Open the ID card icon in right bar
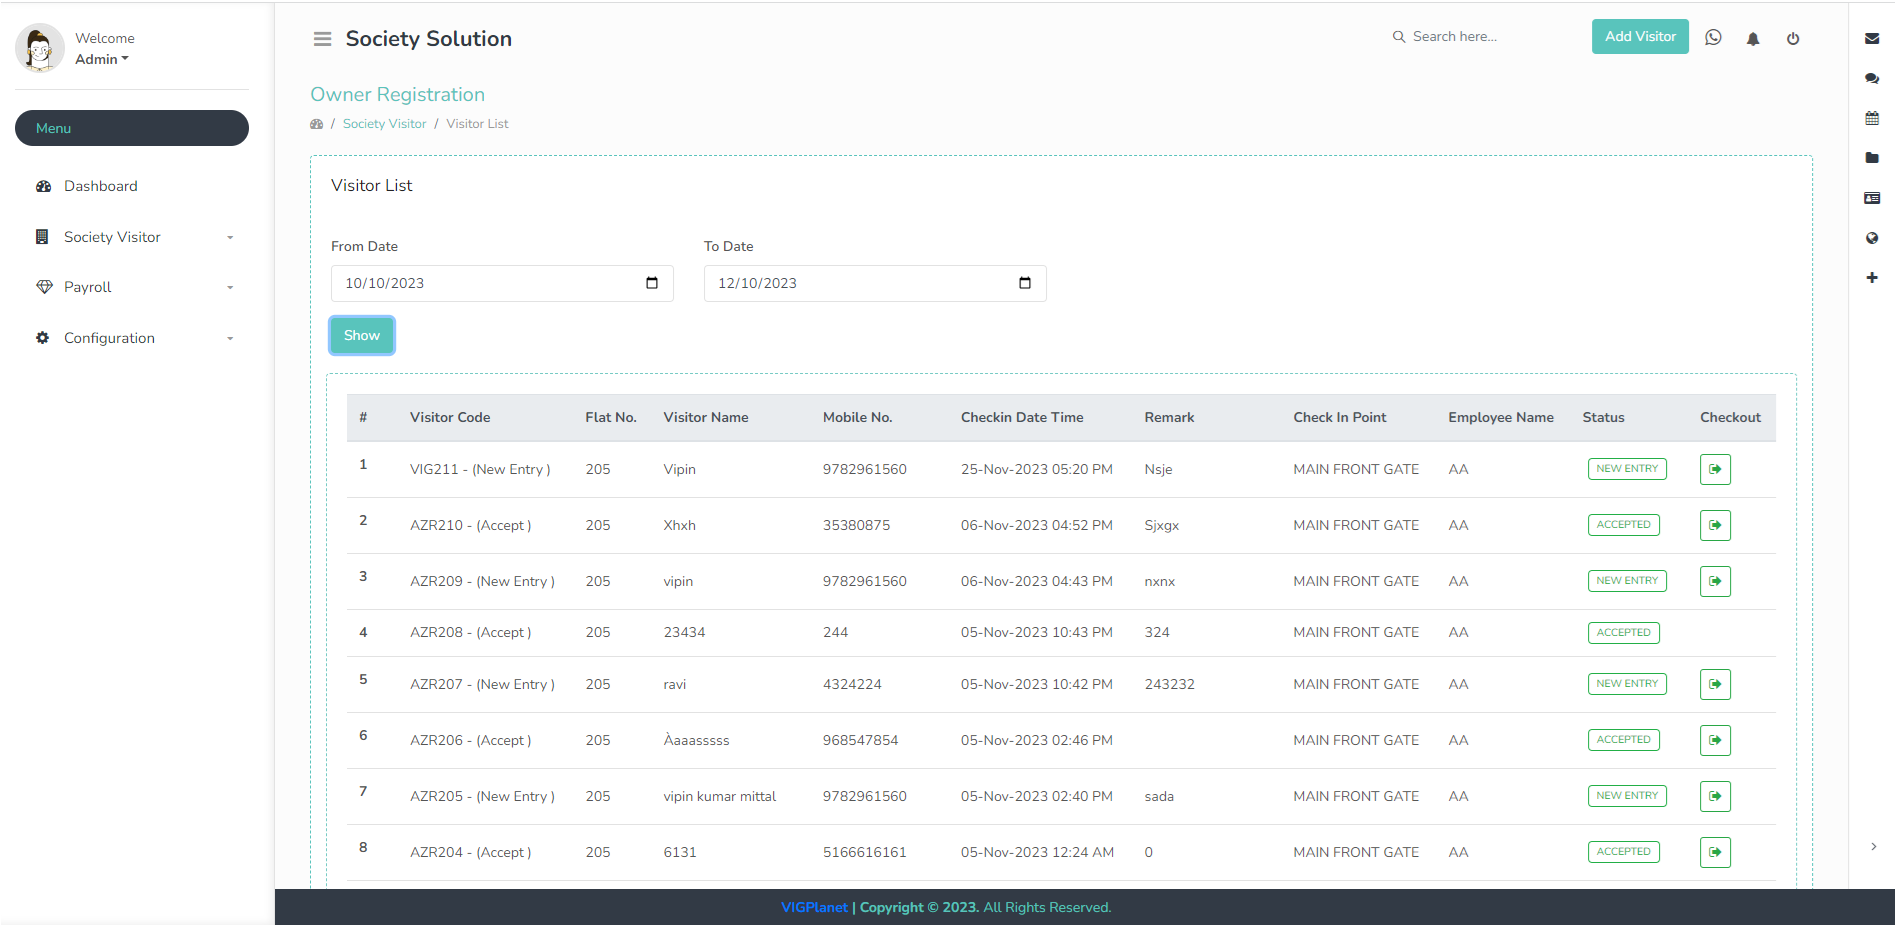Image resolution: width=1895 pixels, height=925 pixels. point(1872,198)
